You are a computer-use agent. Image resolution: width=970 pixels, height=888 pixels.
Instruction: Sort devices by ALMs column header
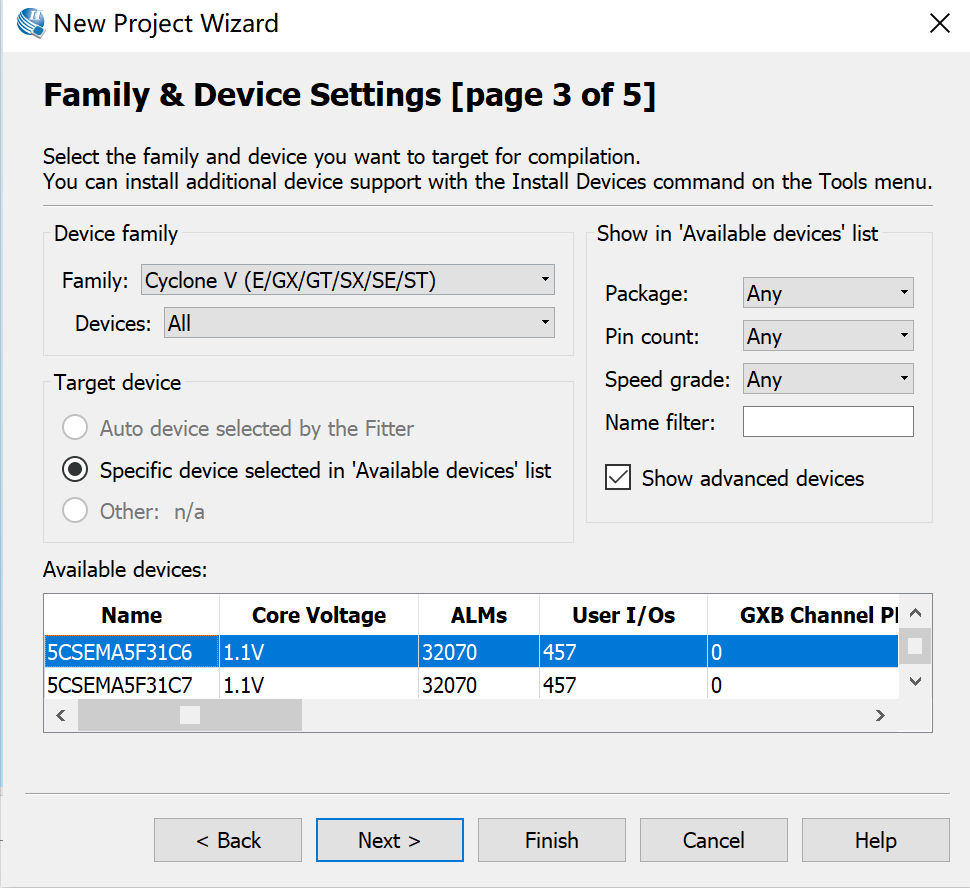[x=479, y=615]
